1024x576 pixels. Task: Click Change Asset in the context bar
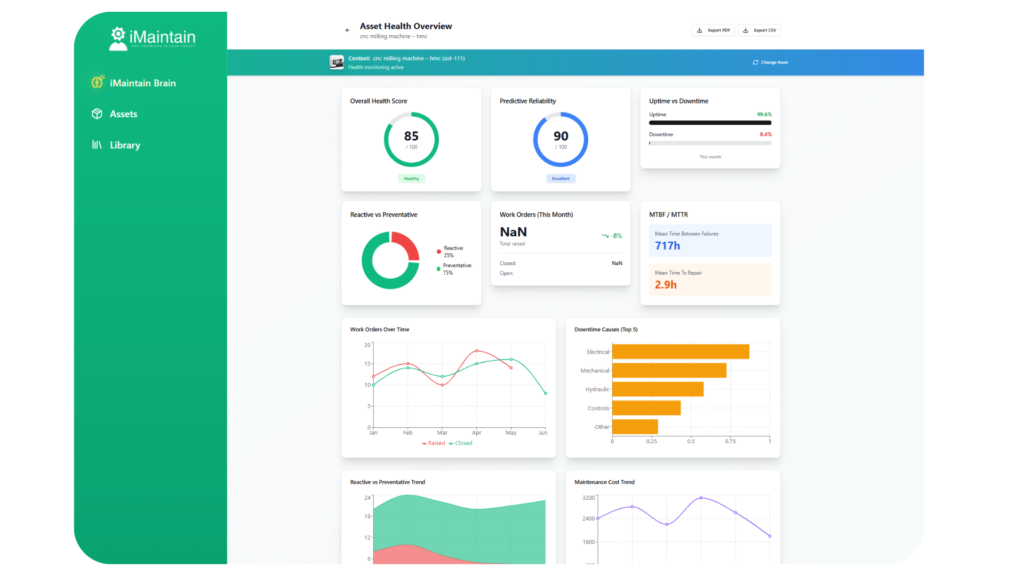click(770, 62)
